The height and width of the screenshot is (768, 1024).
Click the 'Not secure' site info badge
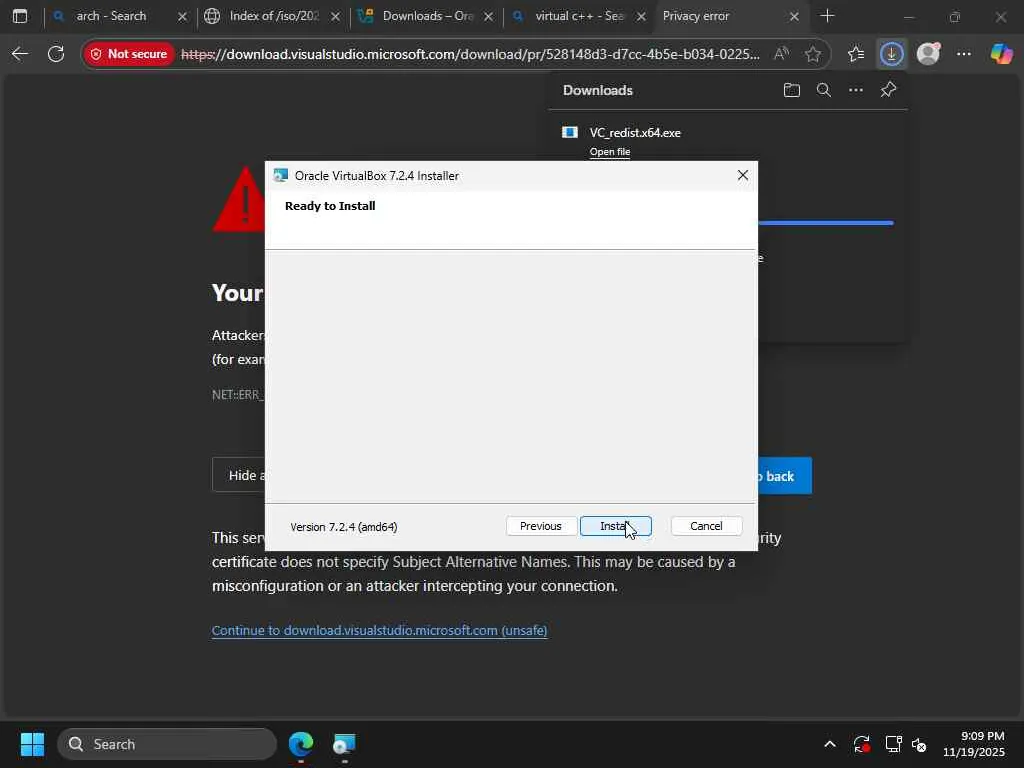click(x=129, y=54)
